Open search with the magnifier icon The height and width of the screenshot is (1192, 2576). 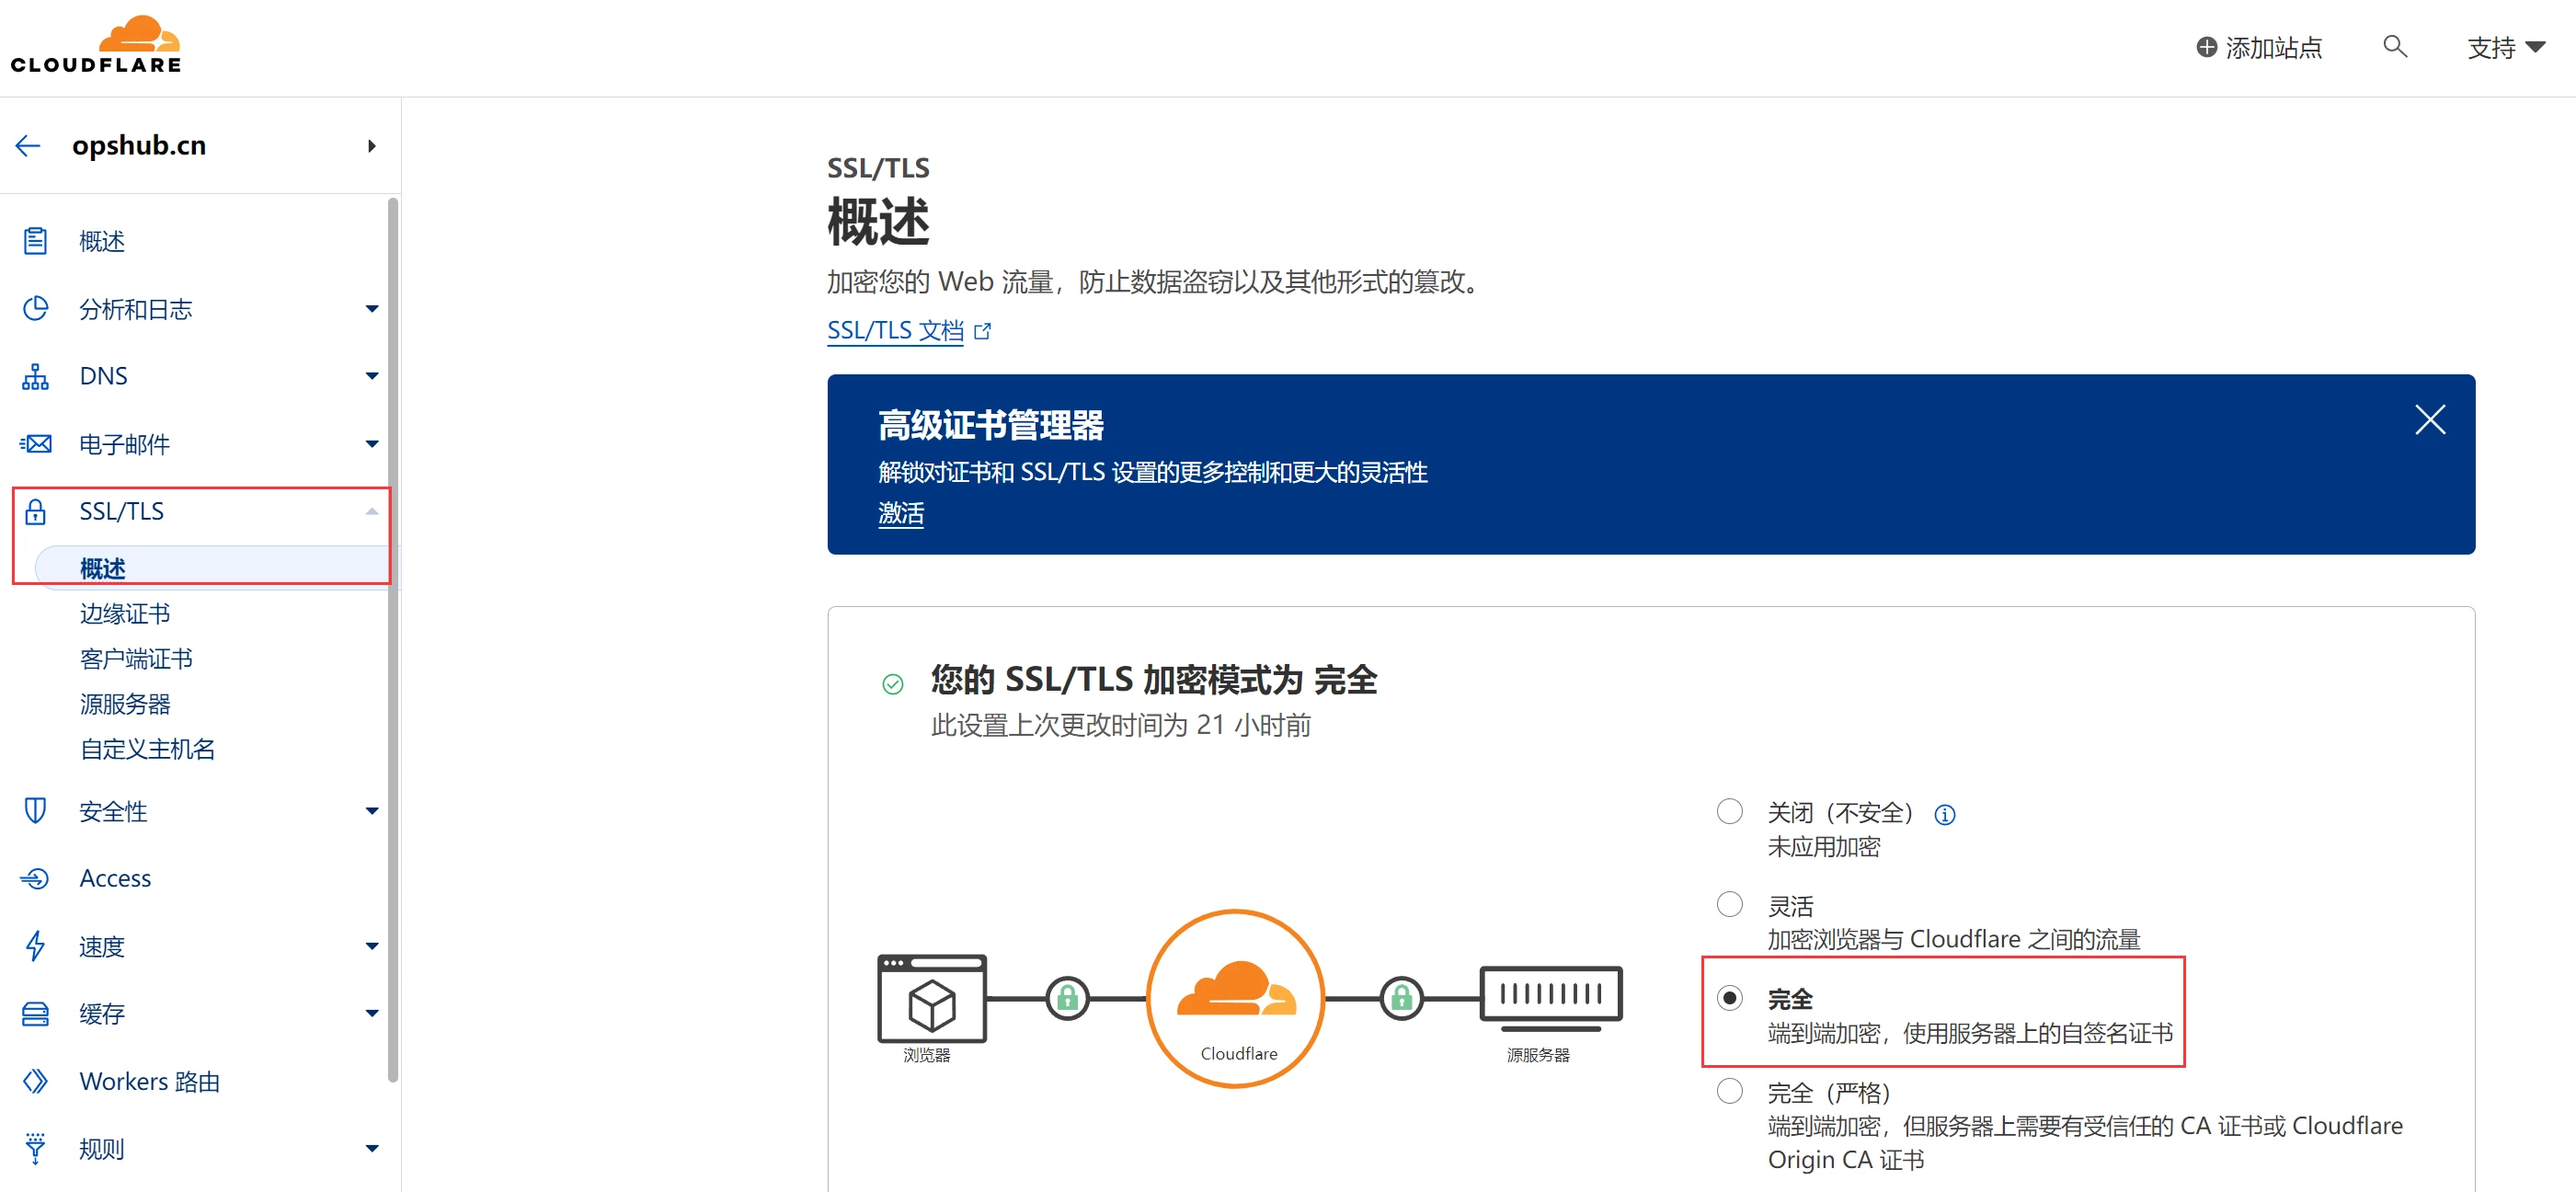(x=2394, y=46)
